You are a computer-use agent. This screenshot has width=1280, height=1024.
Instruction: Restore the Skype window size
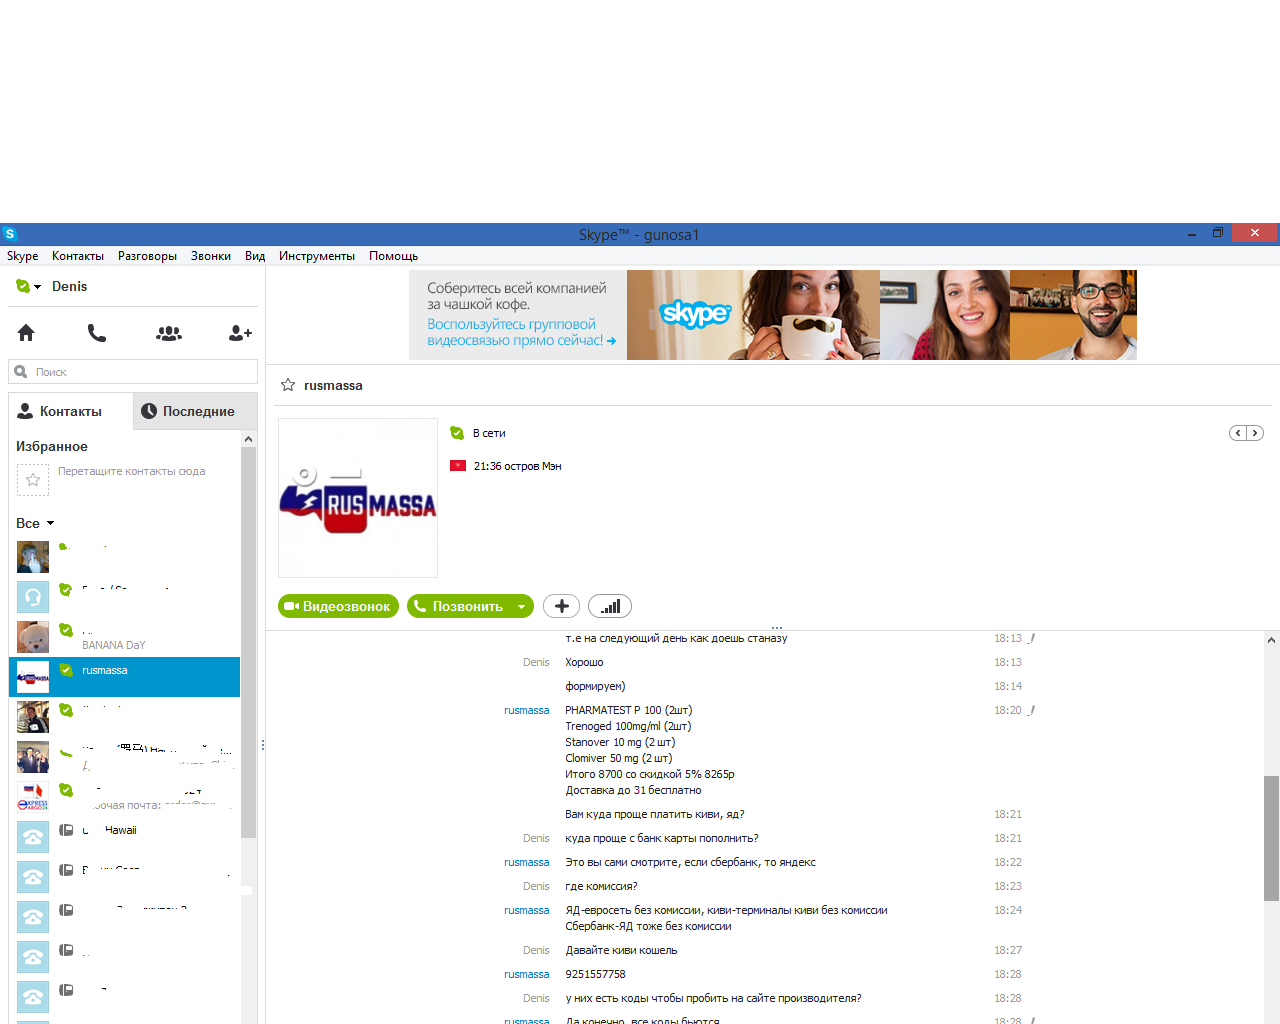pyautogui.click(x=1218, y=233)
